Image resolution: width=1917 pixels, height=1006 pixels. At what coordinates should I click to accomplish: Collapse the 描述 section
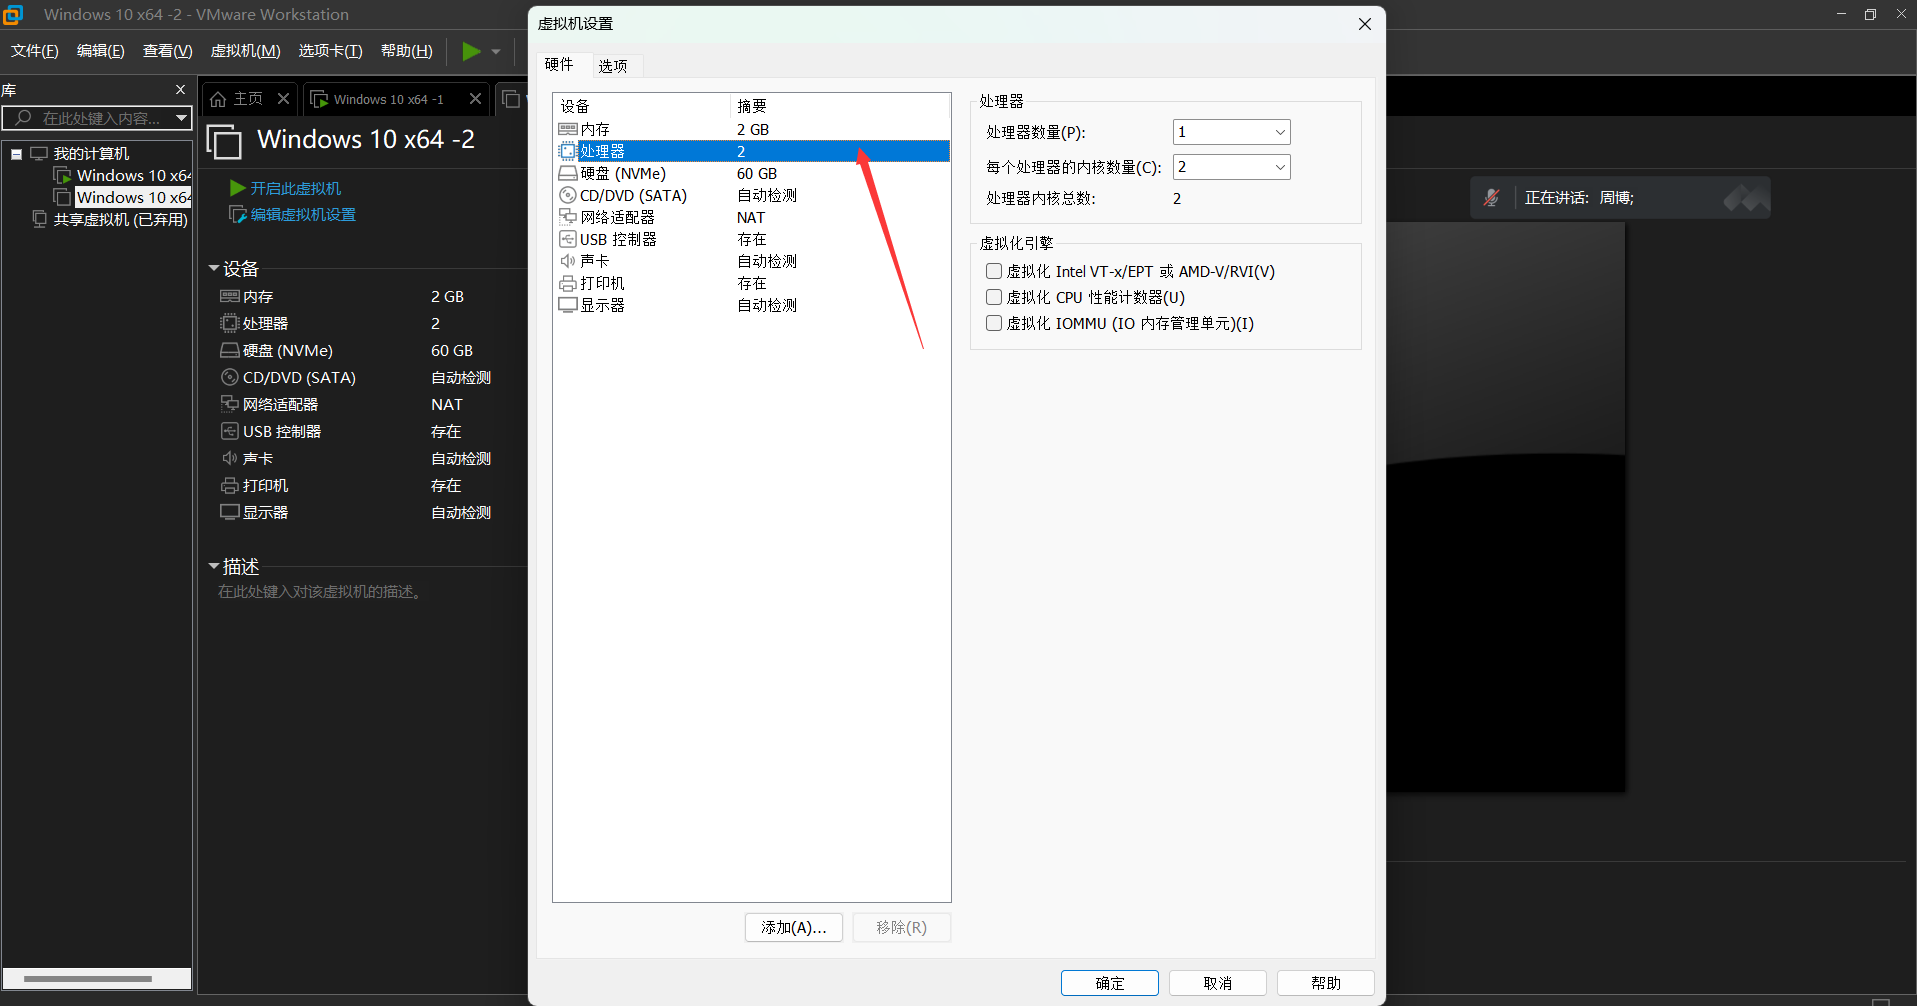pyautogui.click(x=214, y=566)
